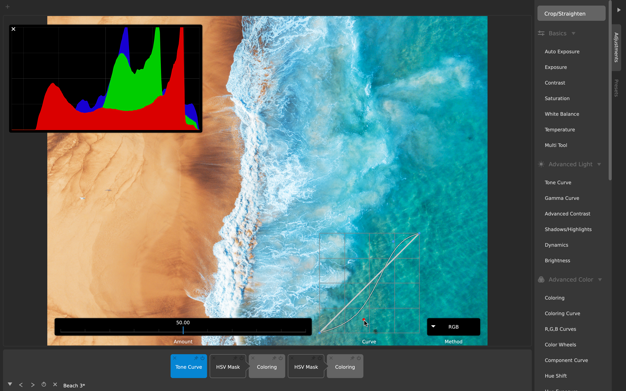
Task: Open the RGB Method dropdown
Action: point(453,327)
